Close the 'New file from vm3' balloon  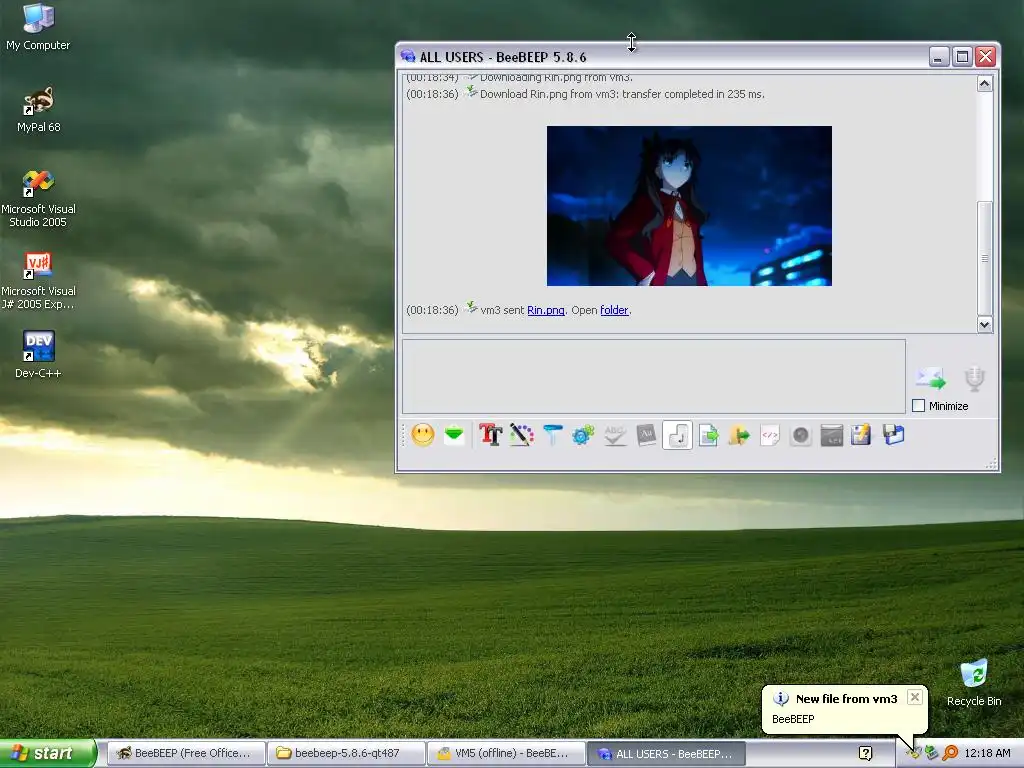tap(915, 697)
